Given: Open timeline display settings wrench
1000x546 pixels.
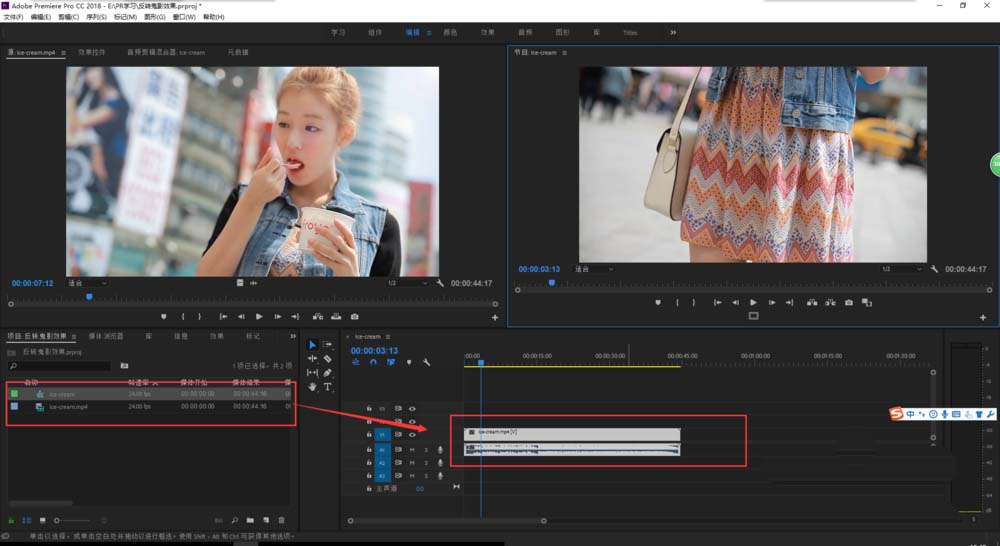Looking at the screenshot, I should point(426,362).
